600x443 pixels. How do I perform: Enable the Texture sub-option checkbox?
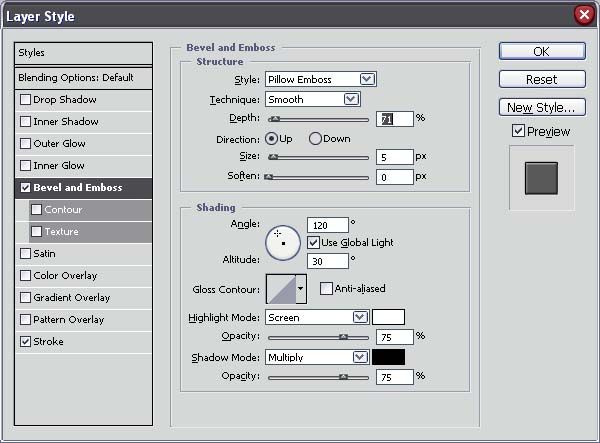tap(36, 231)
